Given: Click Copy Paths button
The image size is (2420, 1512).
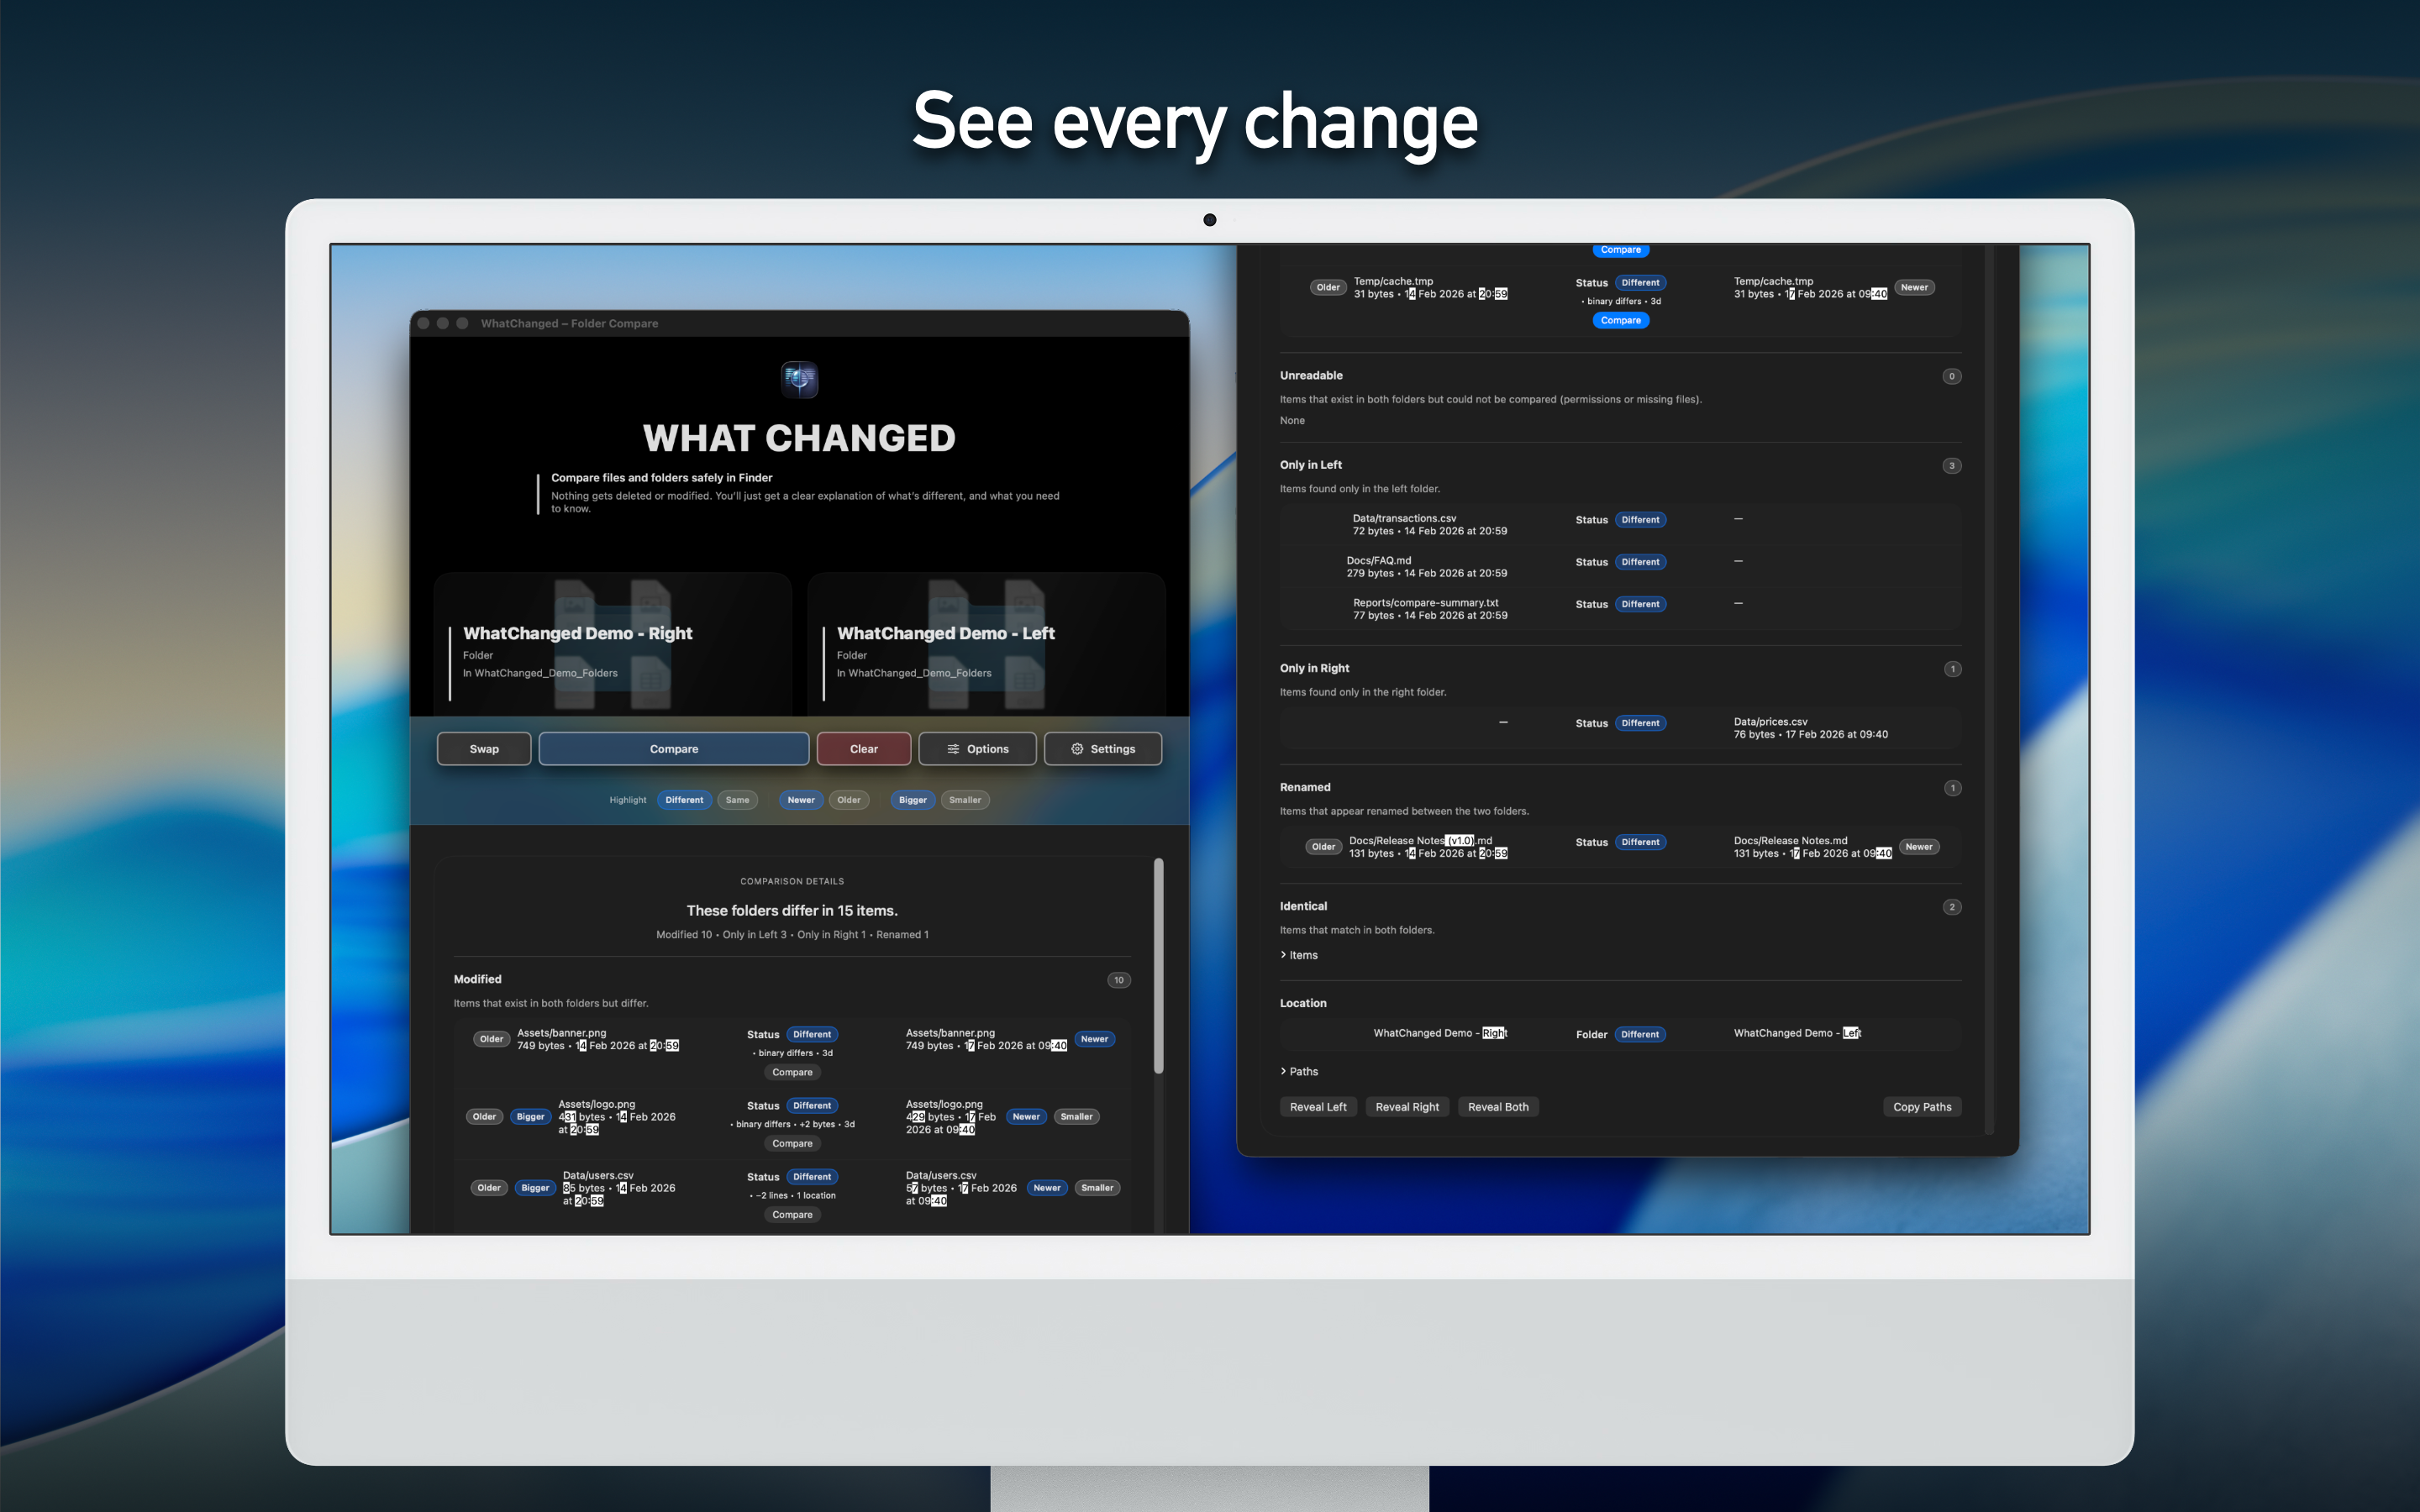Looking at the screenshot, I should pyautogui.click(x=1922, y=1107).
